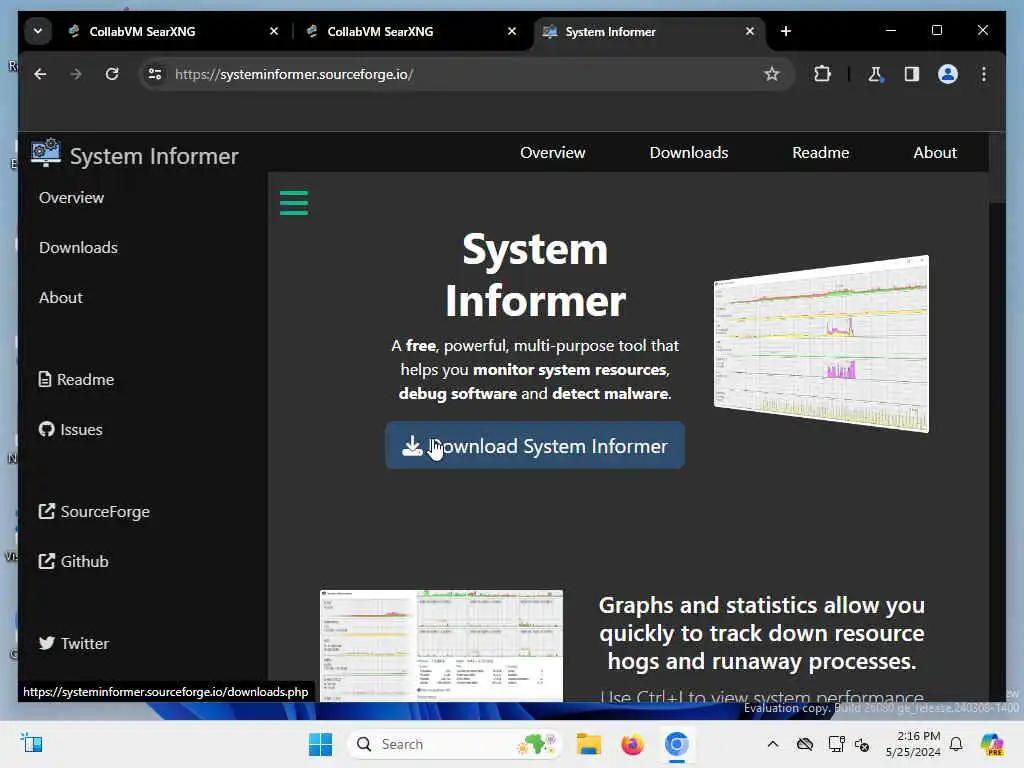
Task: Click the browser forward arrow
Action: coord(76,74)
